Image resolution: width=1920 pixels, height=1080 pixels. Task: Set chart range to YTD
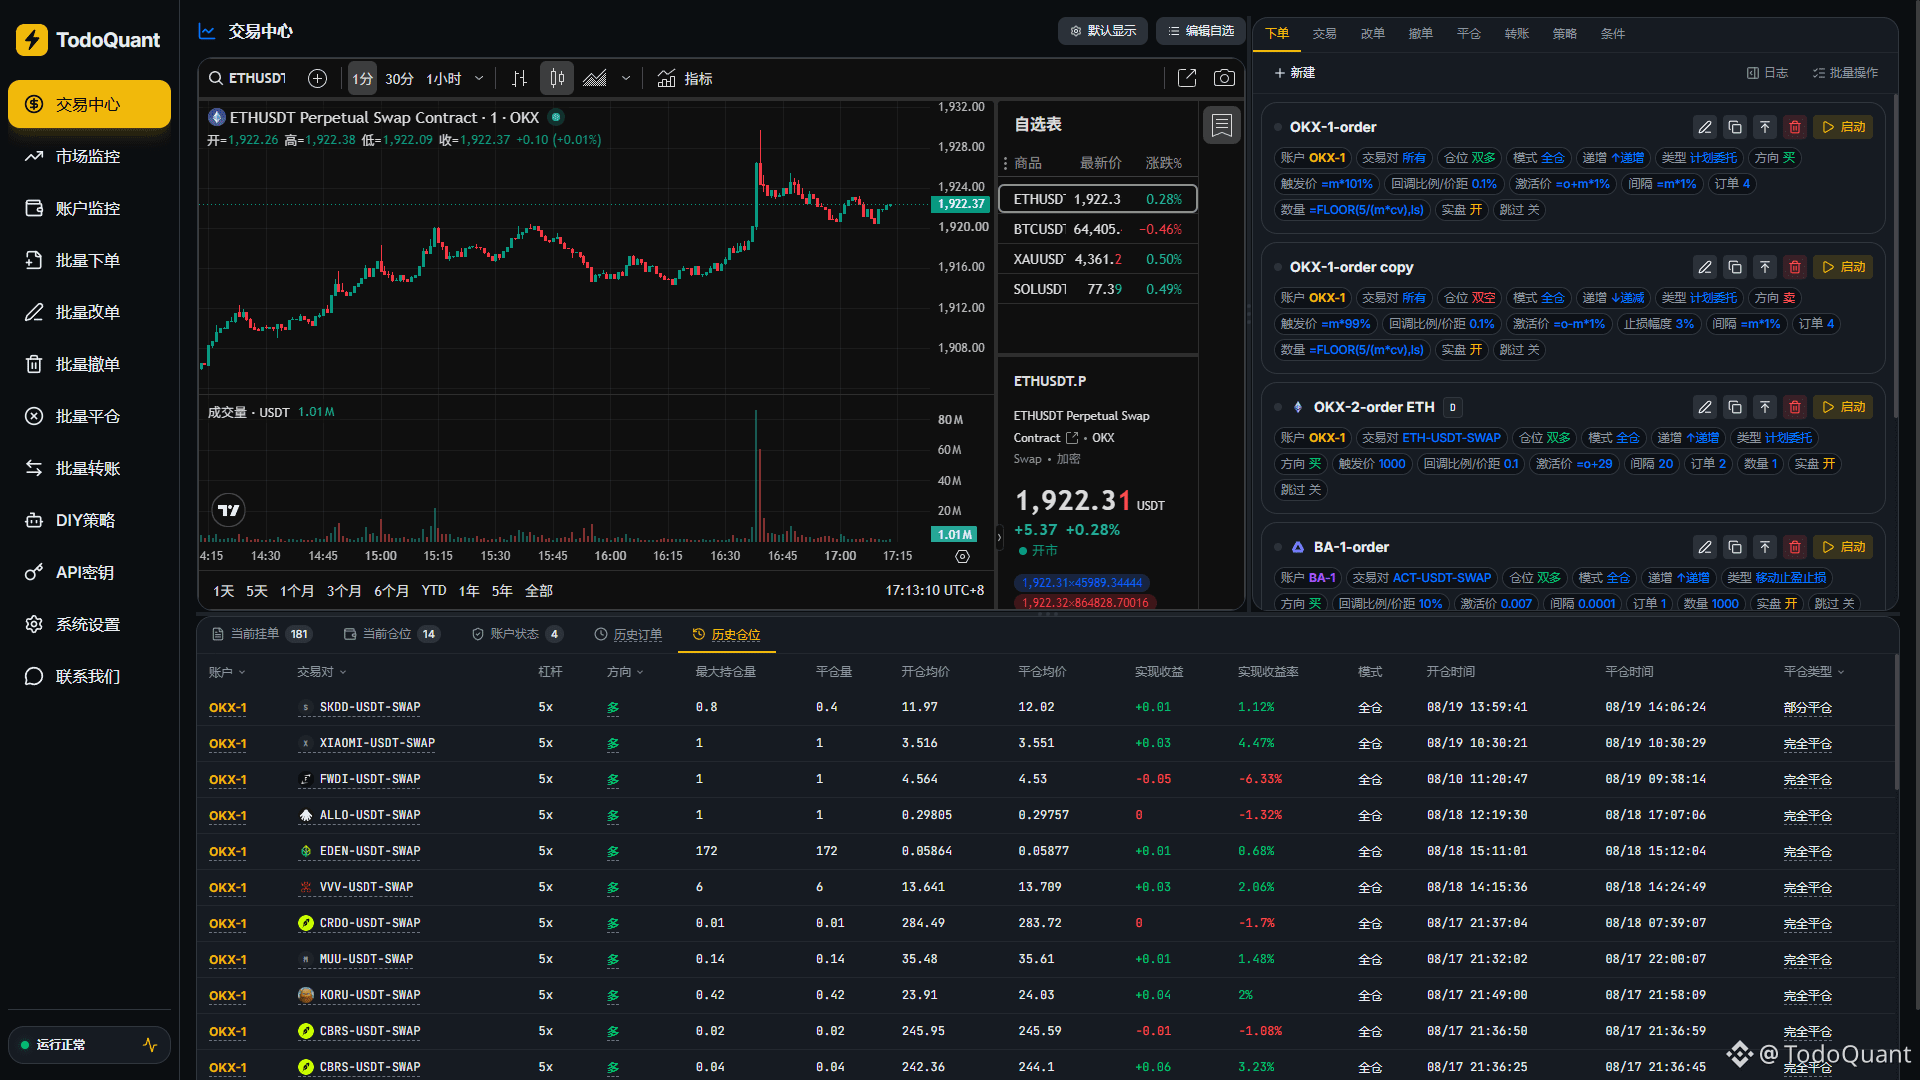(x=434, y=591)
